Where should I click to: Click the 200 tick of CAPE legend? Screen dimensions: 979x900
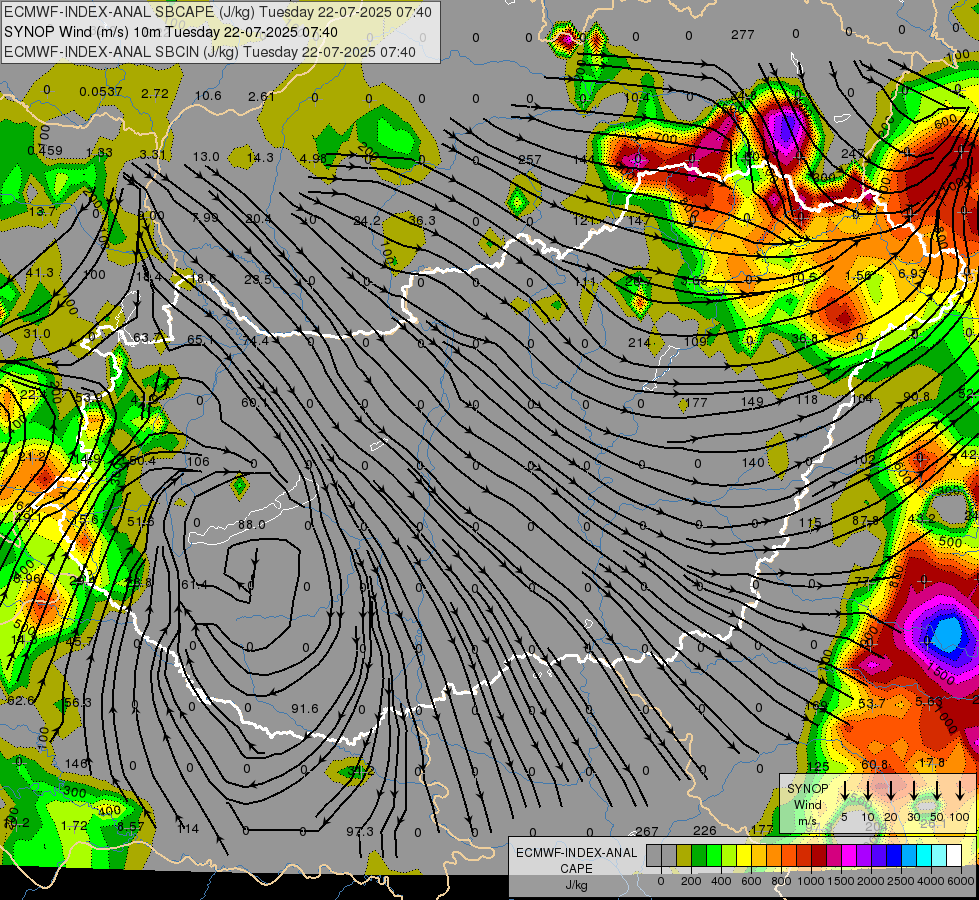click(691, 881)
